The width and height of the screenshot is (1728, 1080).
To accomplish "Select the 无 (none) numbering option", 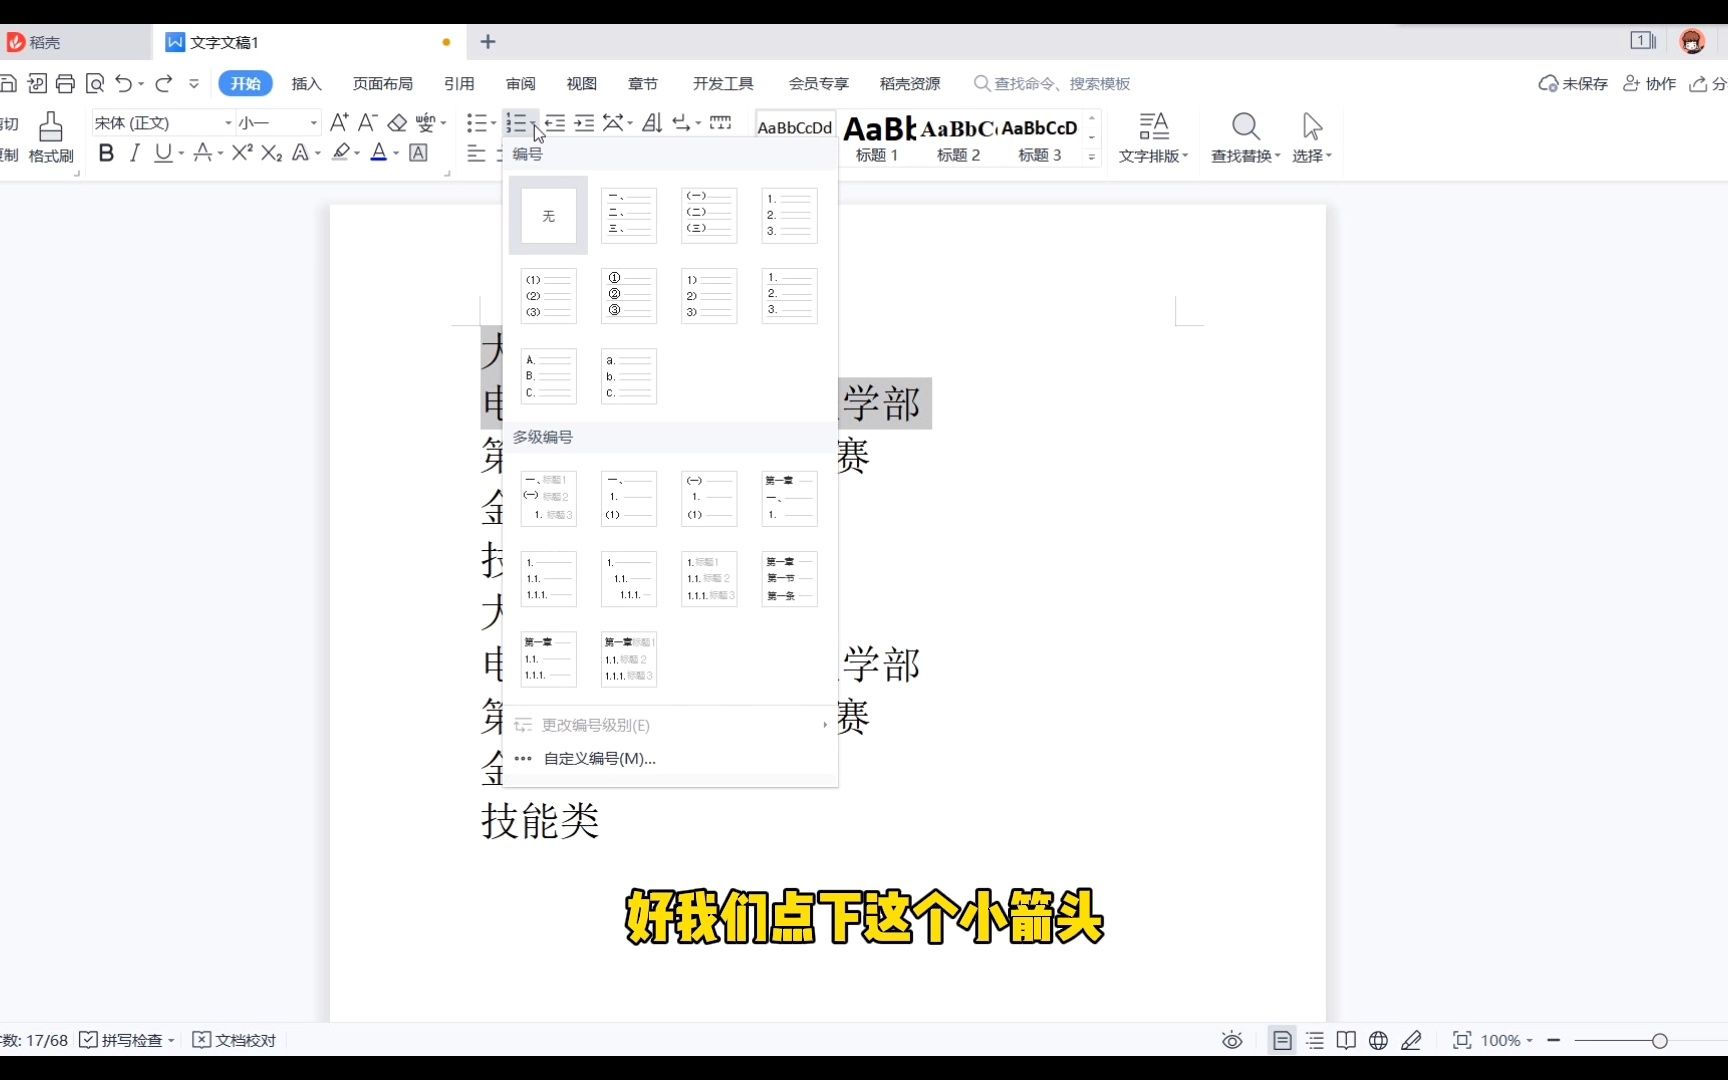I will pyautogui.click(x=547, y=215).
